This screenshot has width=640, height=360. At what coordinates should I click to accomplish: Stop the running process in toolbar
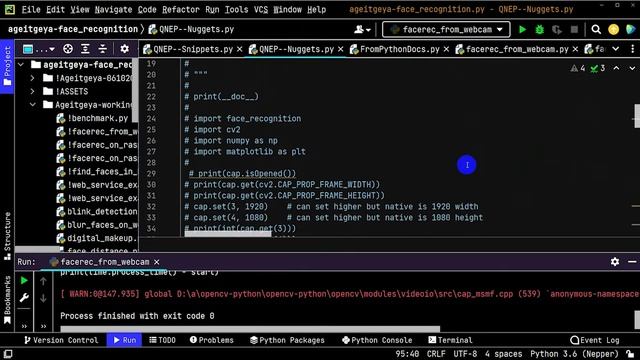[574, 29]
